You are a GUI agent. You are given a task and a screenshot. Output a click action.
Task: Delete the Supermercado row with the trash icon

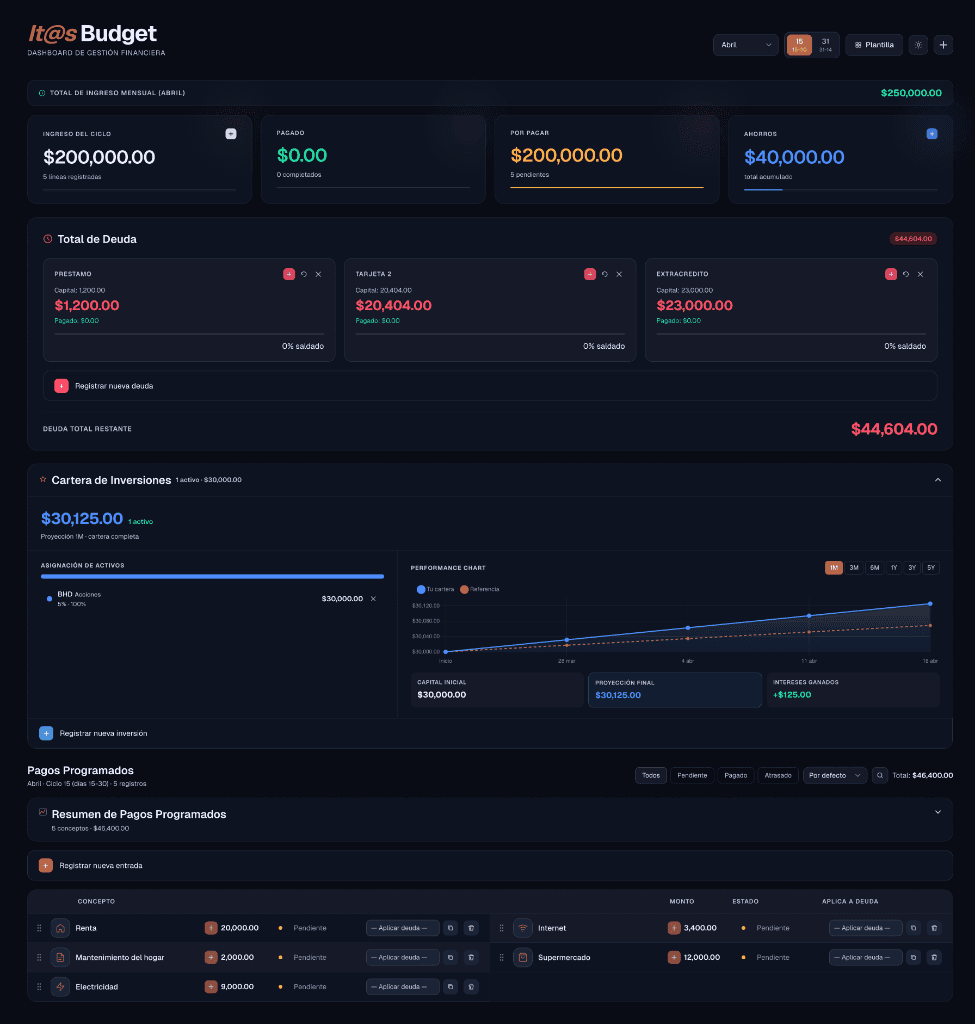click(x=933, y=957)
